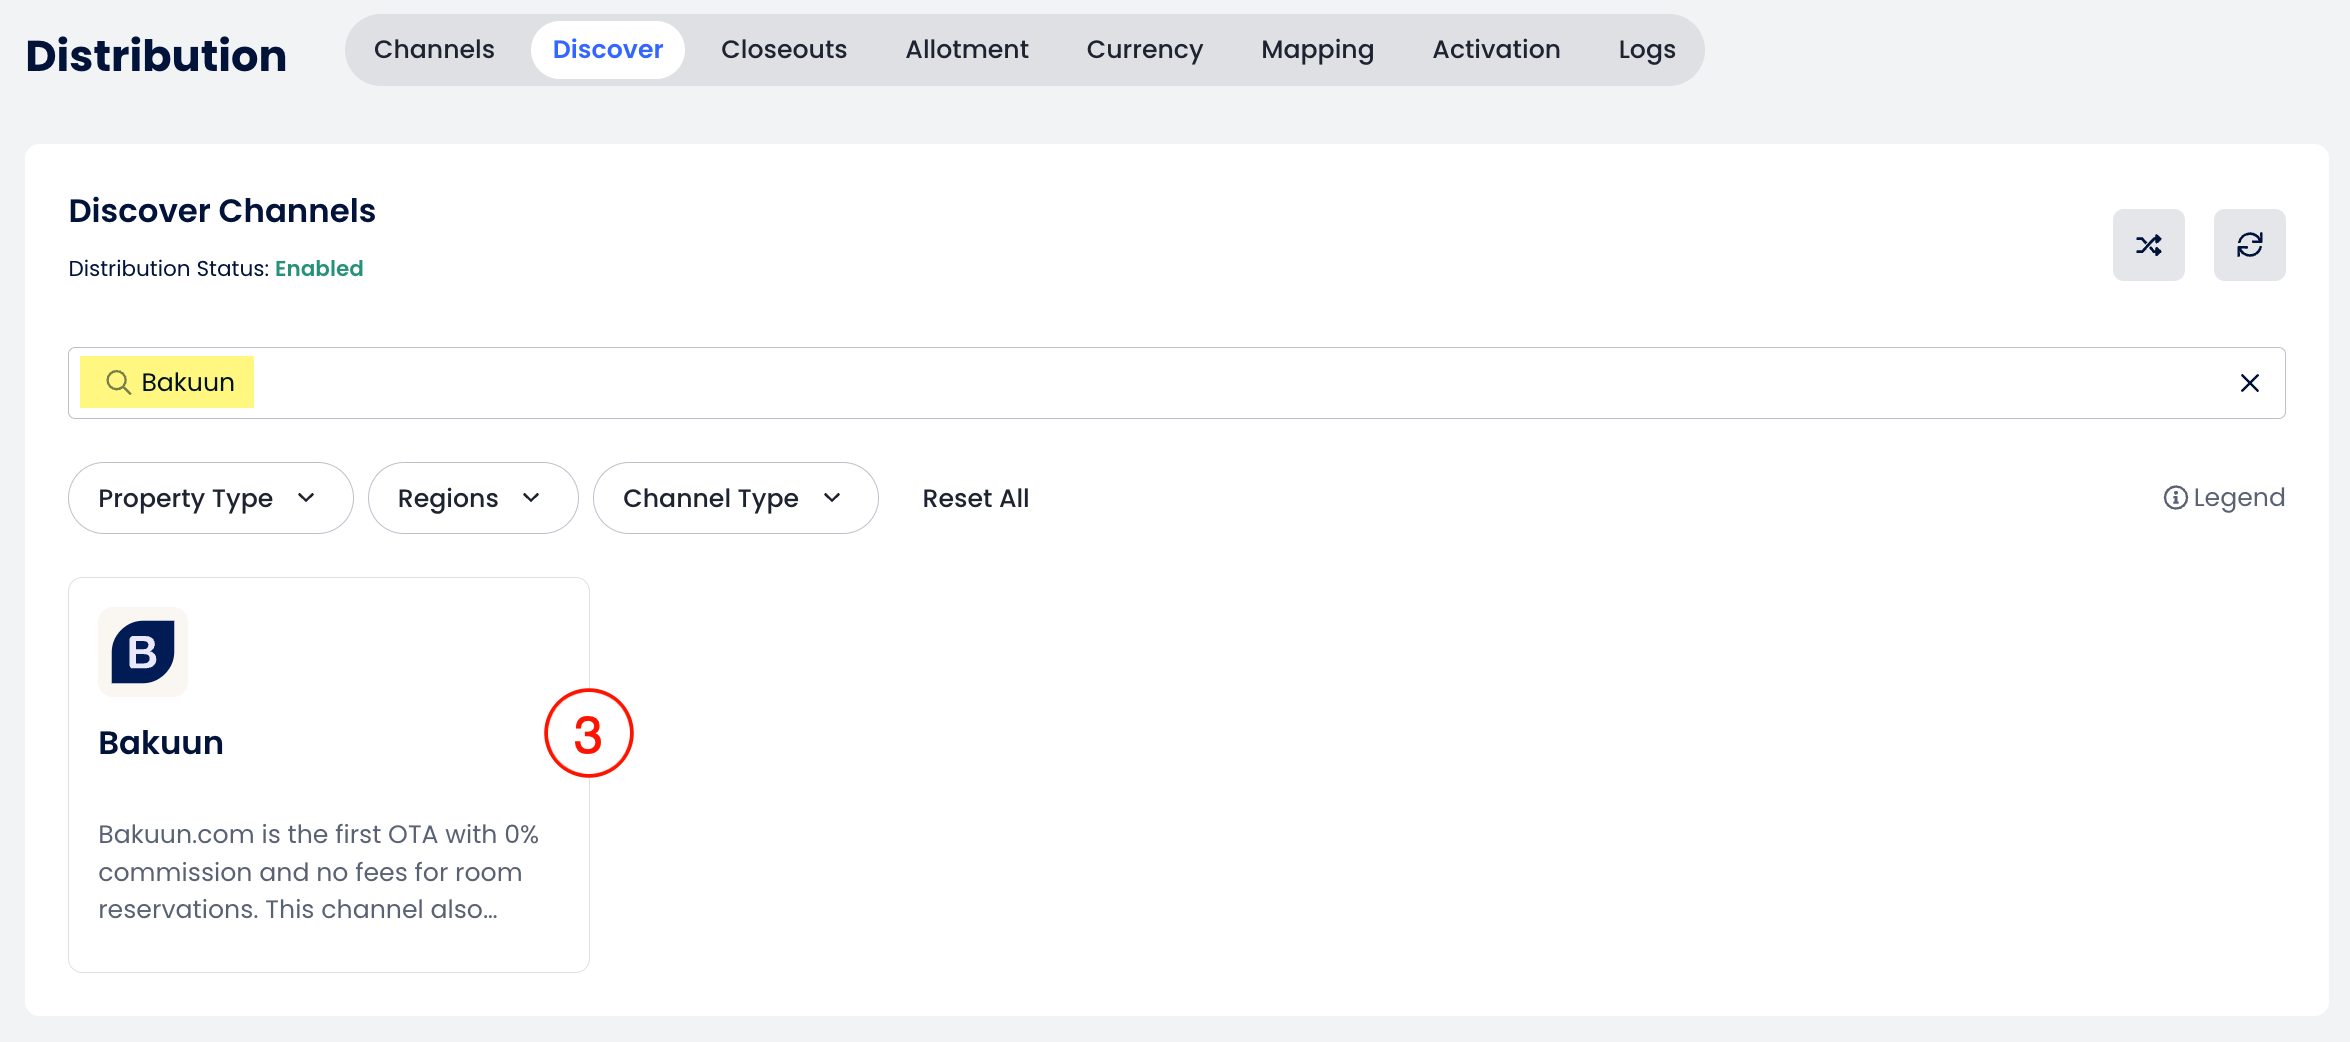
Task: Open the Currency tab
Action: 1144,49
